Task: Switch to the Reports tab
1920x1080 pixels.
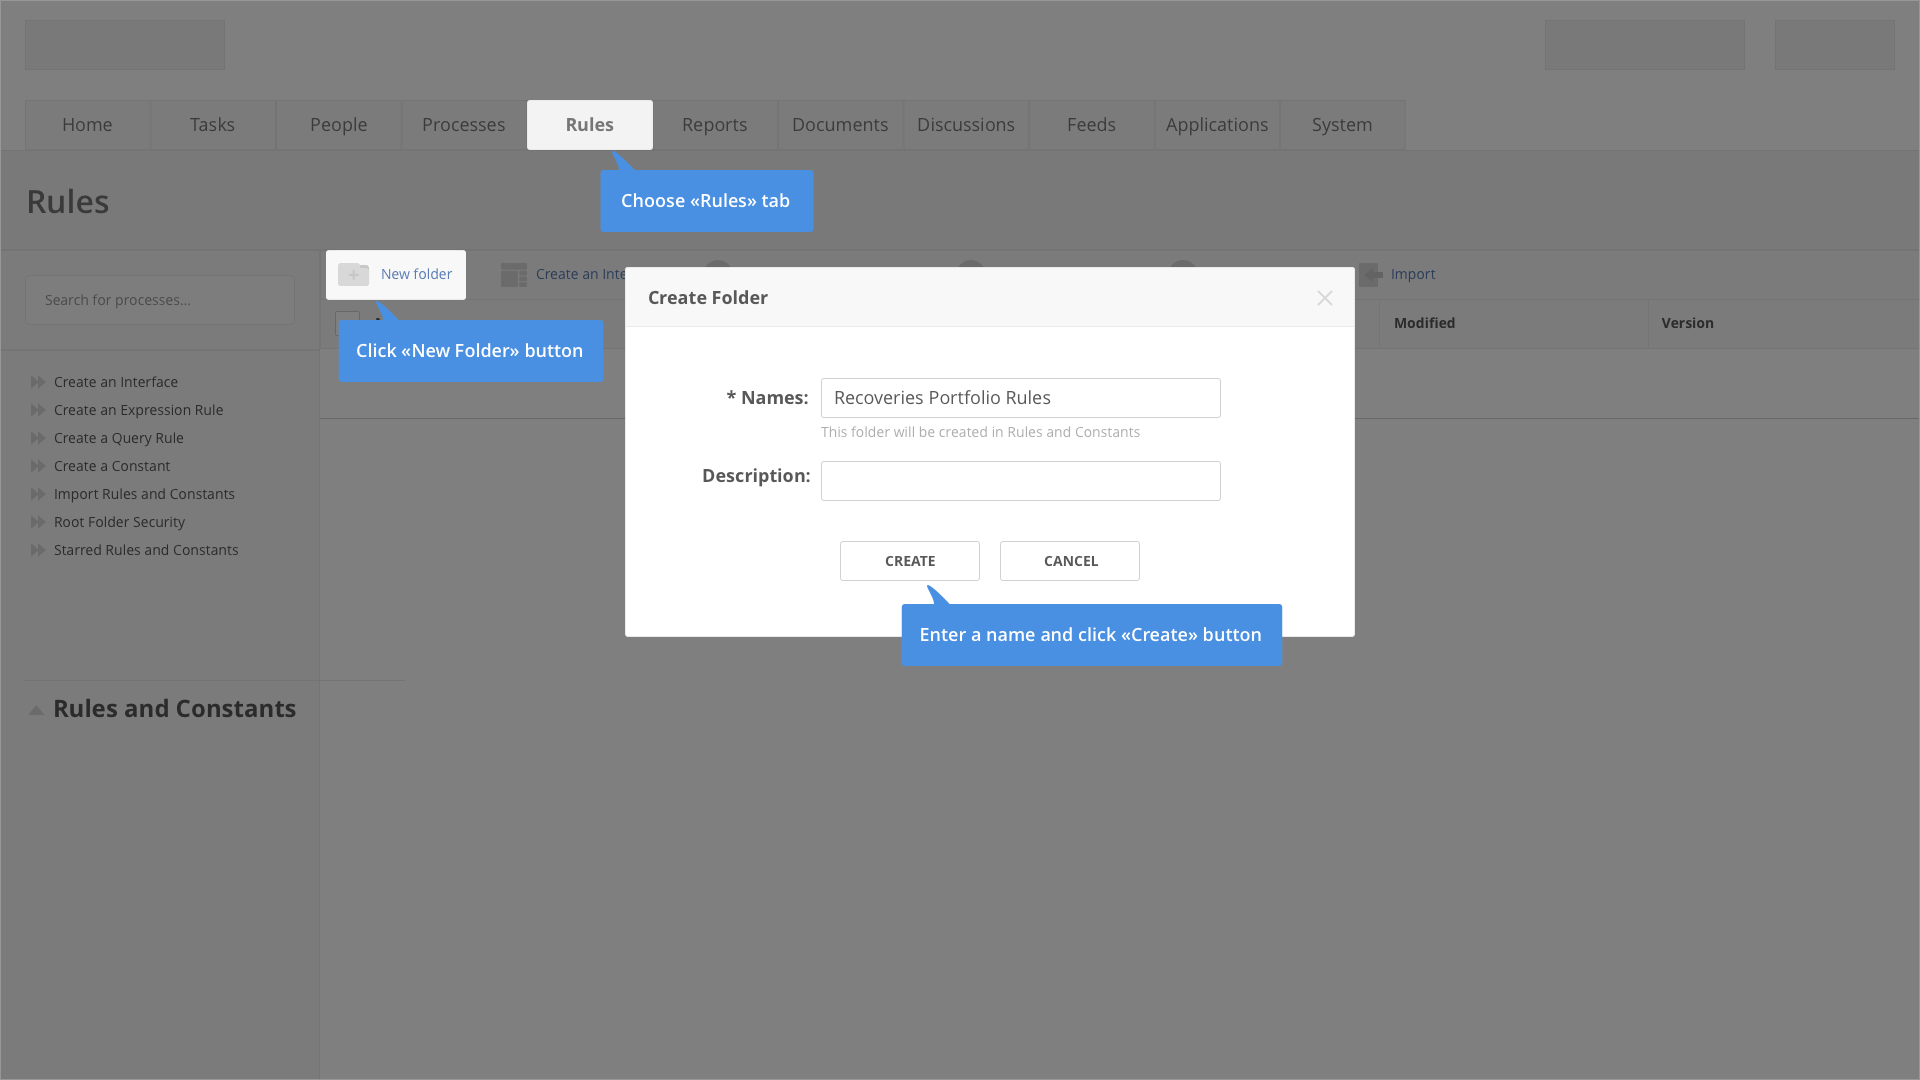Action: 714,125
